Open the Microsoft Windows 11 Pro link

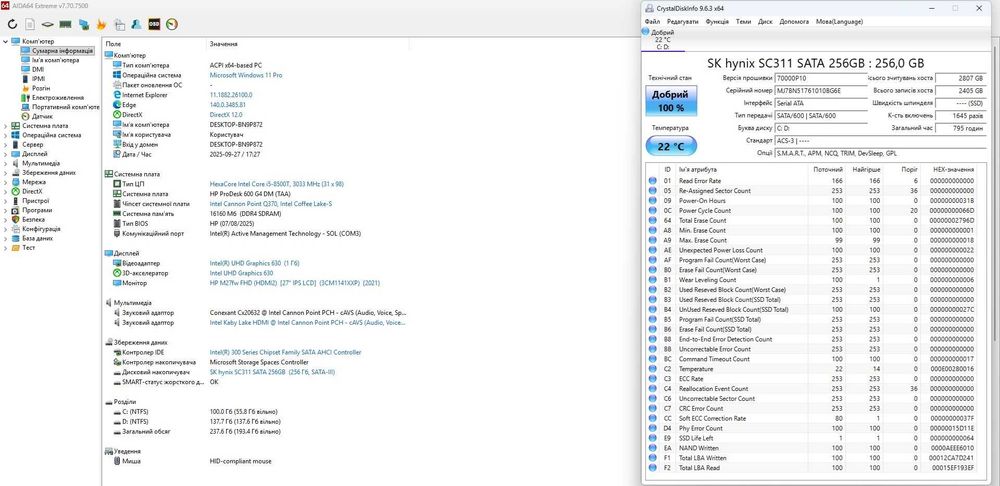(246, 75)
